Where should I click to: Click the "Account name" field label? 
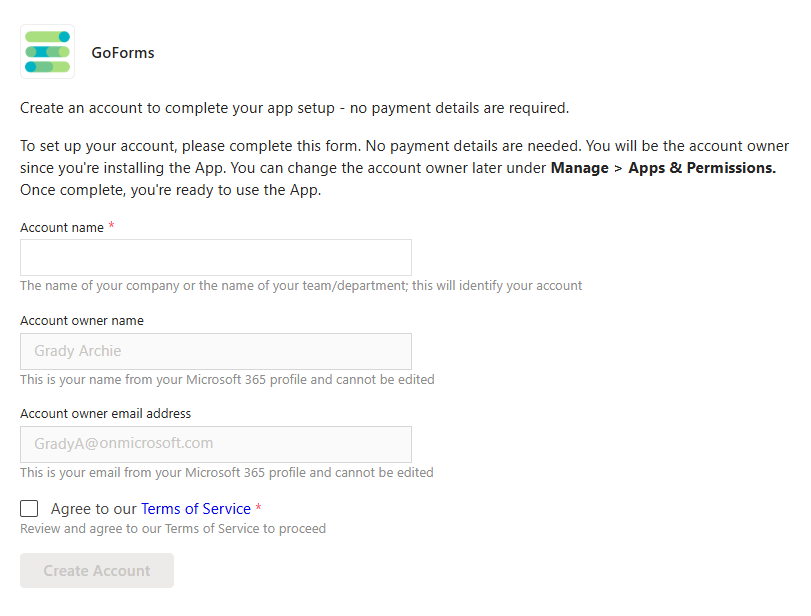(x=61, y=228)
